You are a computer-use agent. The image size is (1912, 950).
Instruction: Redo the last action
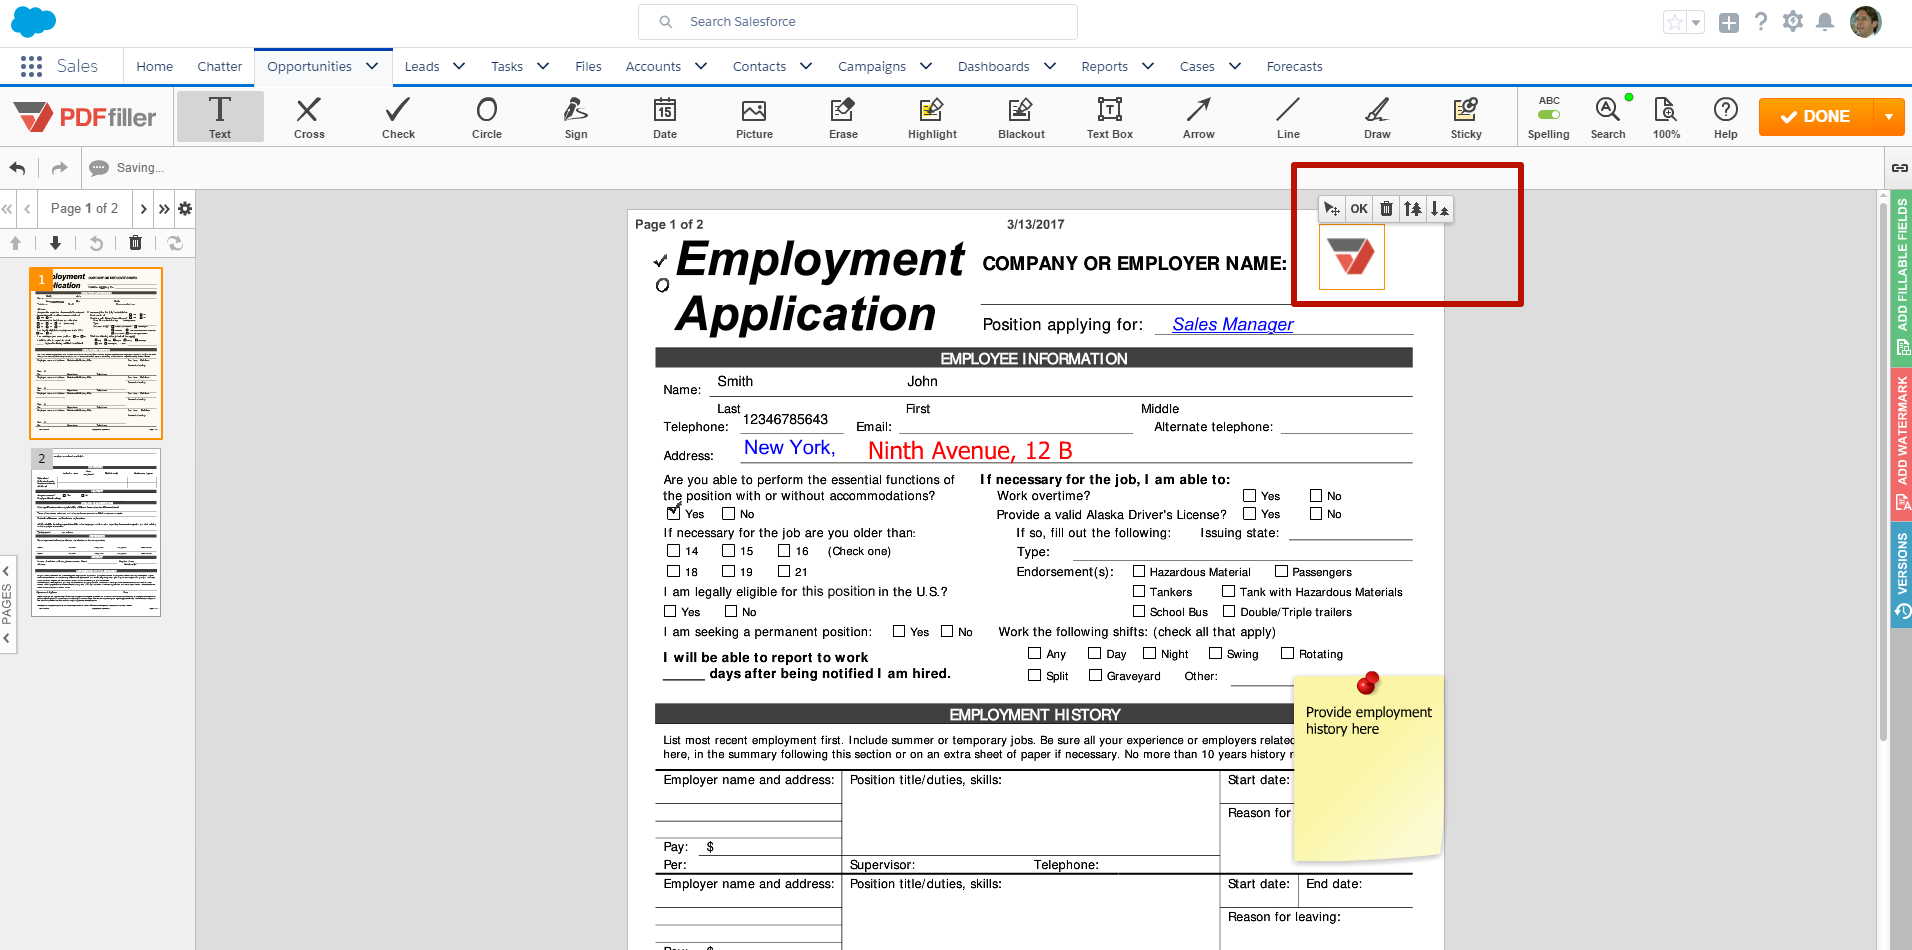point(59,168)
